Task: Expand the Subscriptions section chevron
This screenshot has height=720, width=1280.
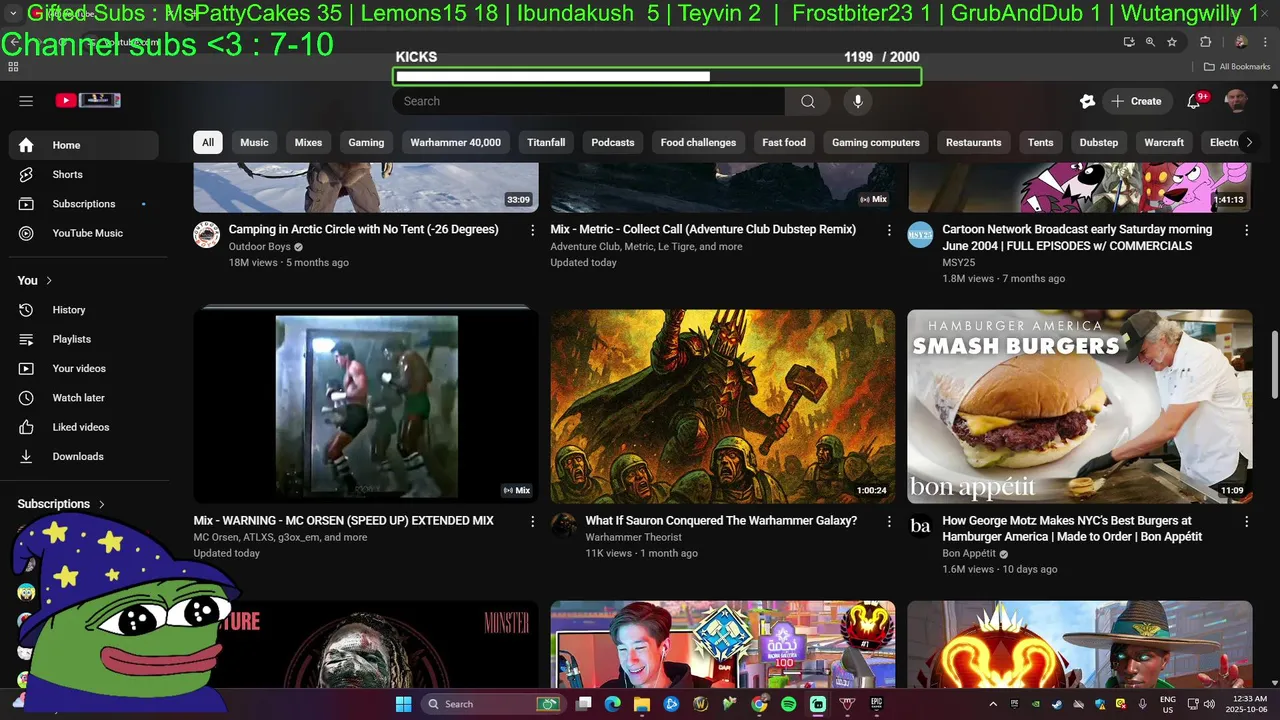Action: (102, 504)
